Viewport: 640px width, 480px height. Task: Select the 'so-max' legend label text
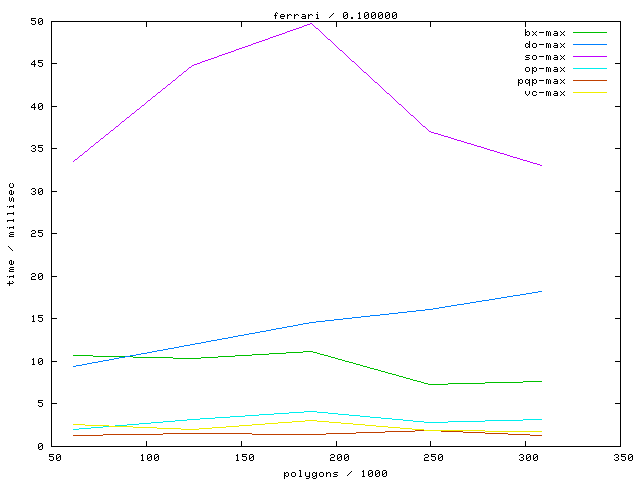click(x=544, y=57)
